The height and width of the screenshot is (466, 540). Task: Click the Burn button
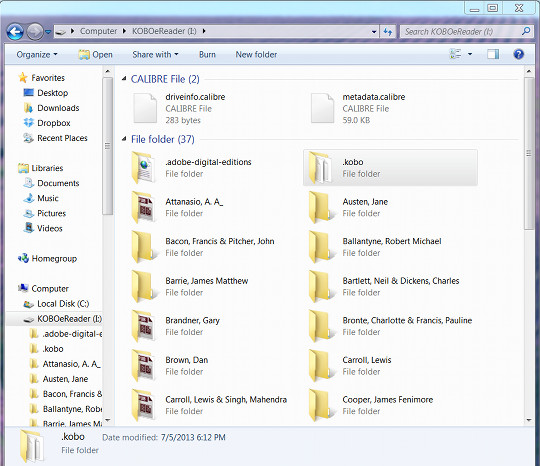pyautogui.click(x=207, y=54)
